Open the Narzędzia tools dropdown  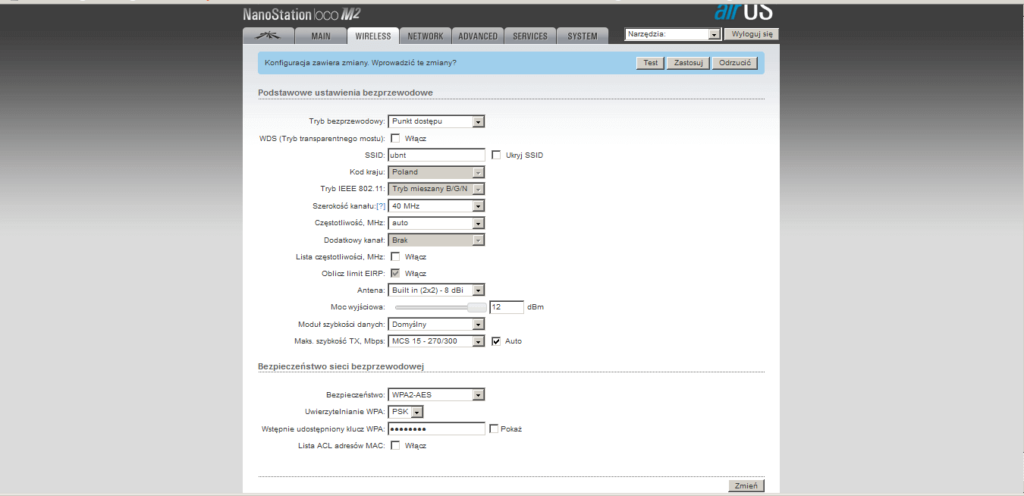pos(671,34)
